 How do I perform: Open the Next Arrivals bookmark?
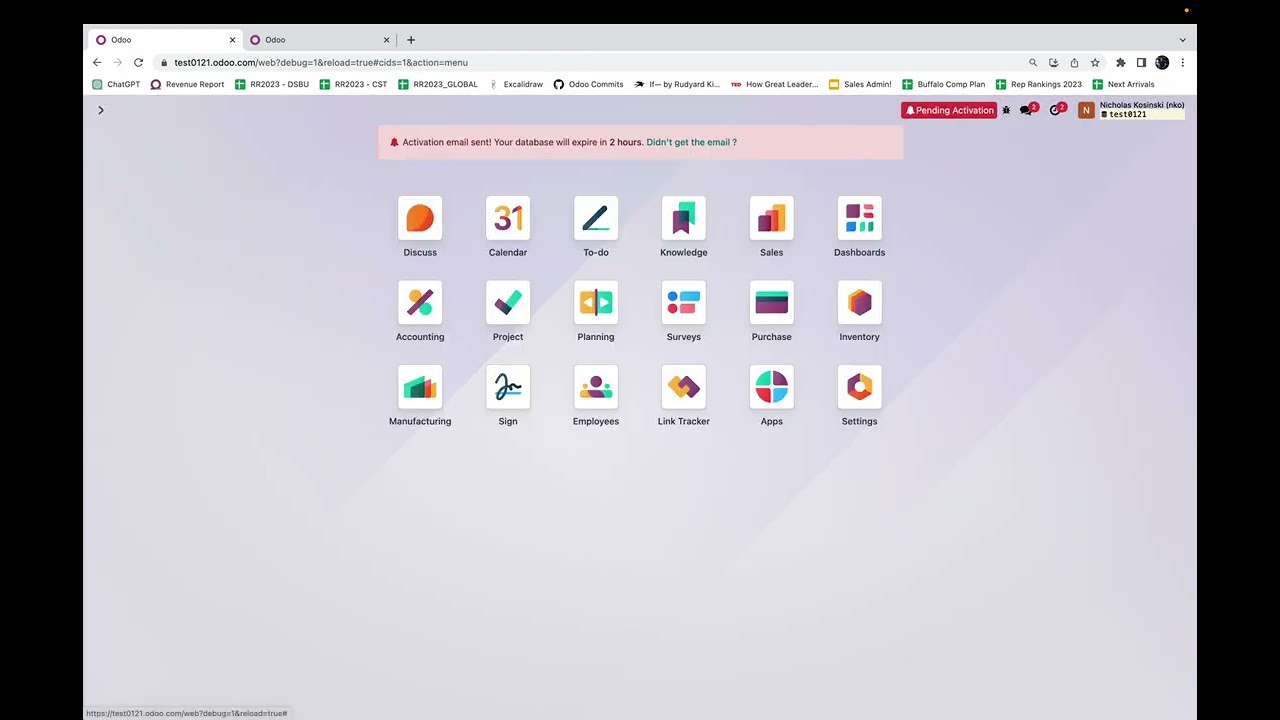pos(1124,84)
